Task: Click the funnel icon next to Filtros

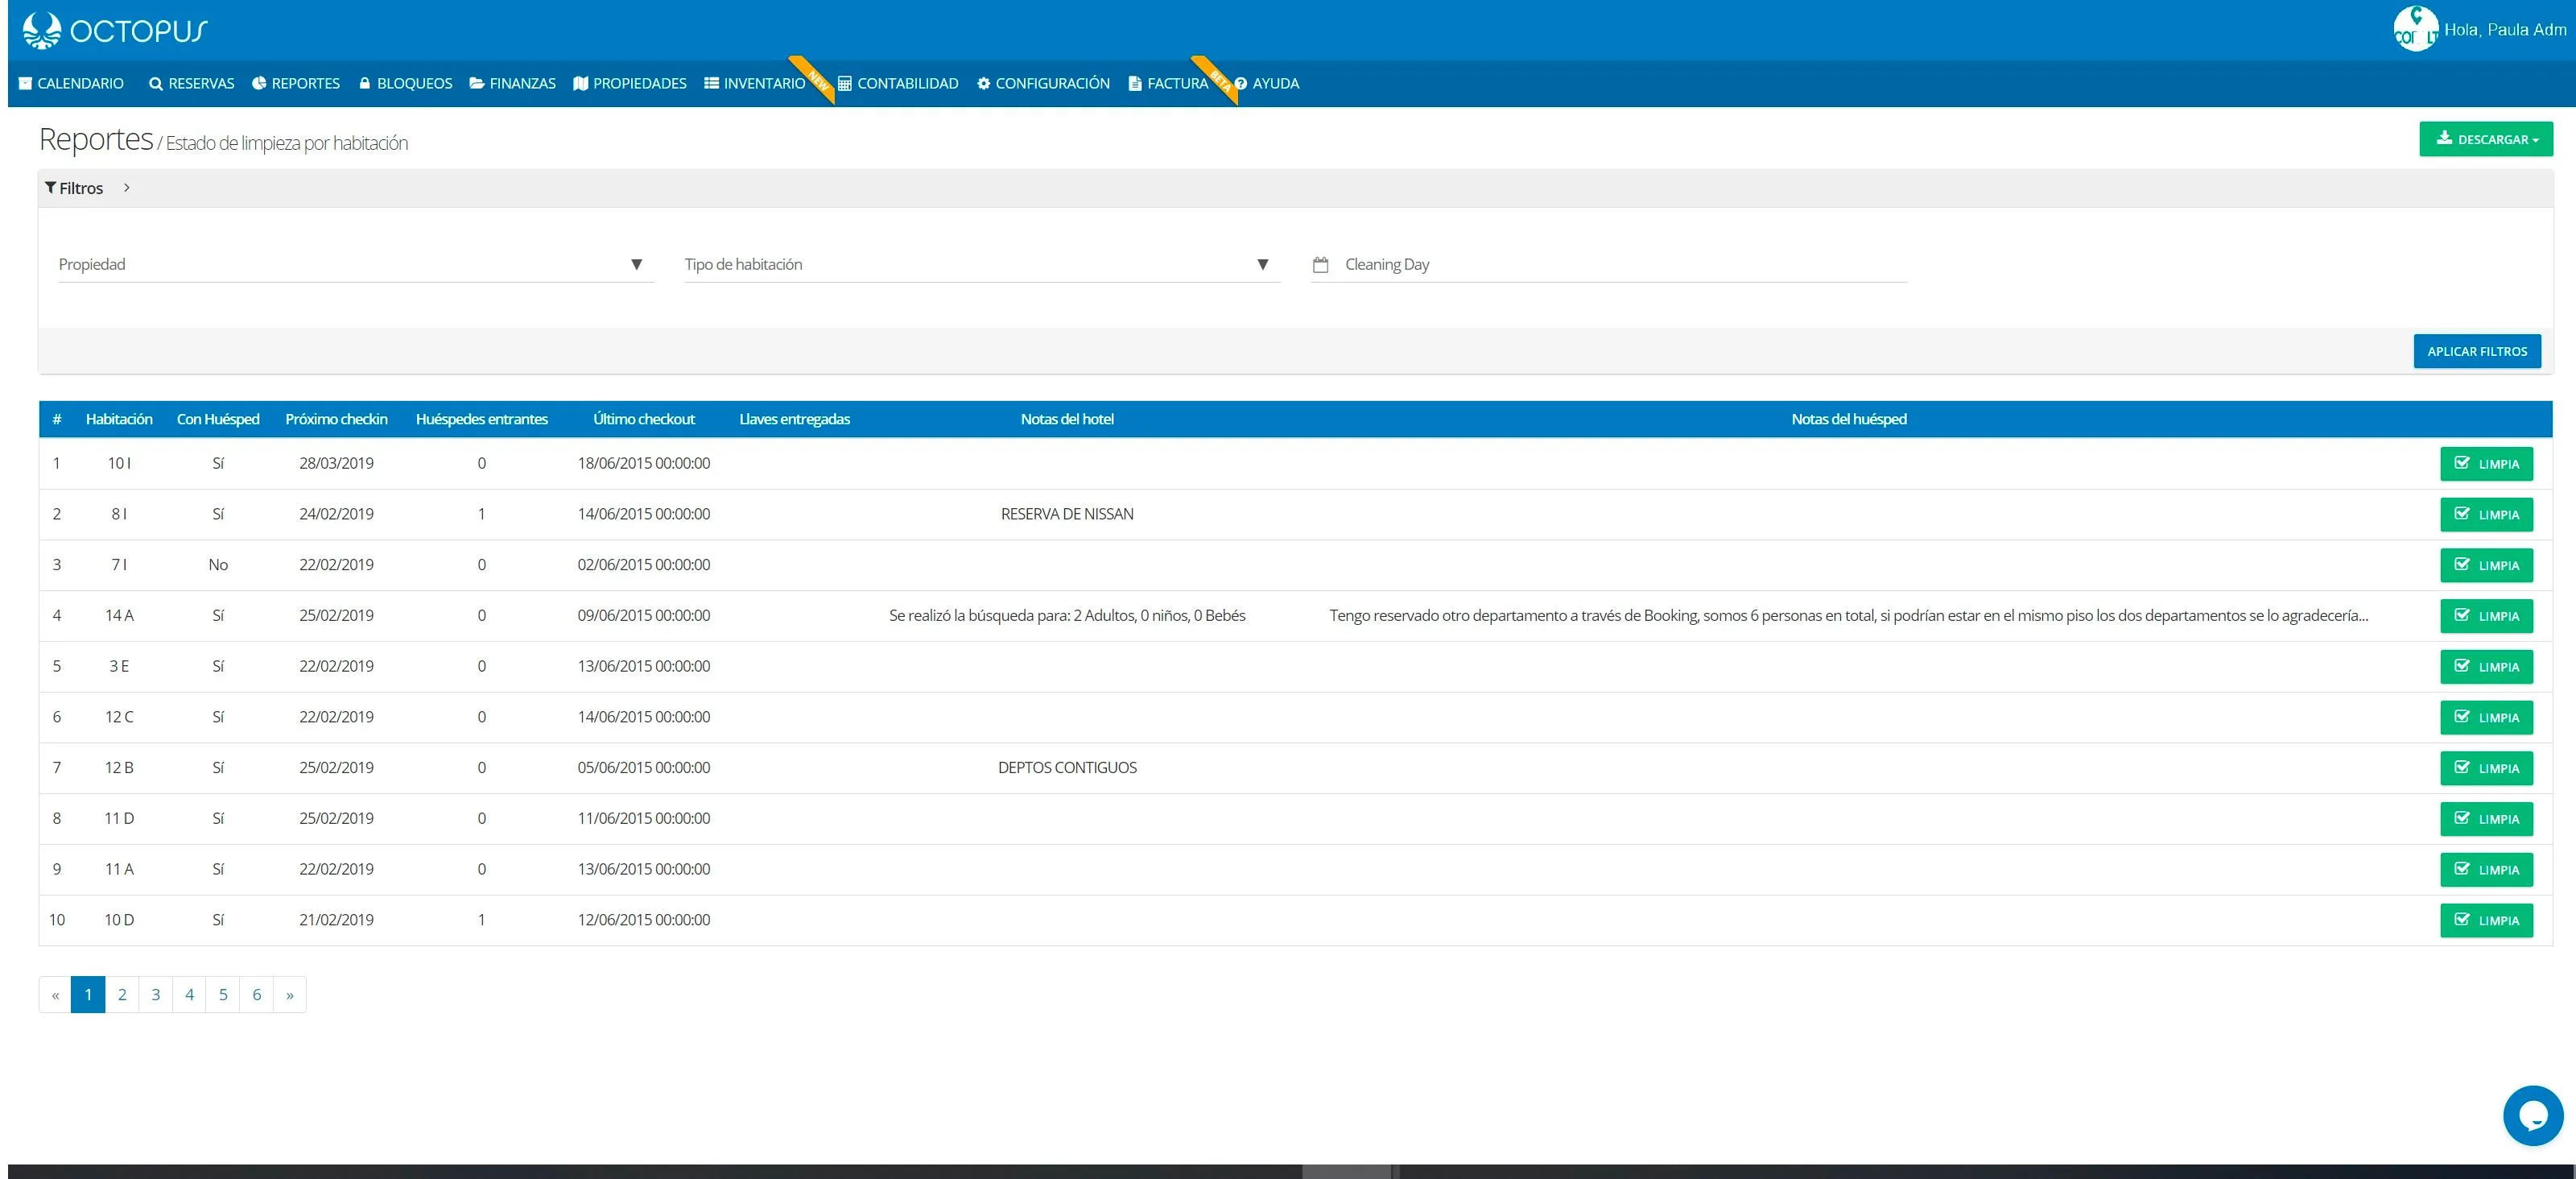Action: [x=50, y=188]
